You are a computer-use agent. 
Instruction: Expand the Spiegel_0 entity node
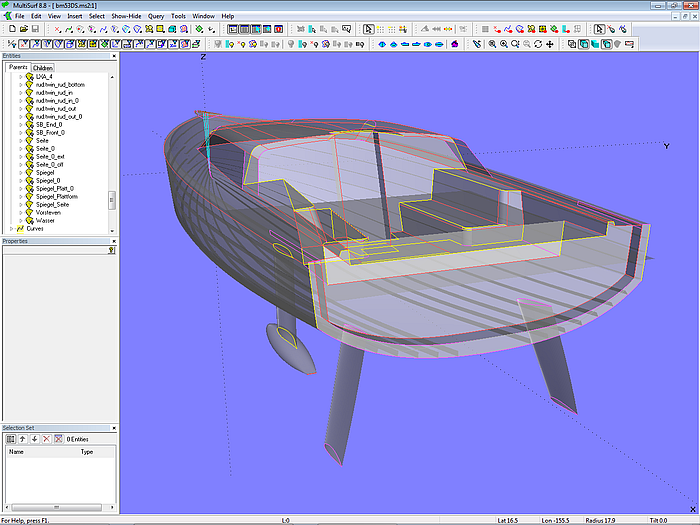click(x=21, y=180)
